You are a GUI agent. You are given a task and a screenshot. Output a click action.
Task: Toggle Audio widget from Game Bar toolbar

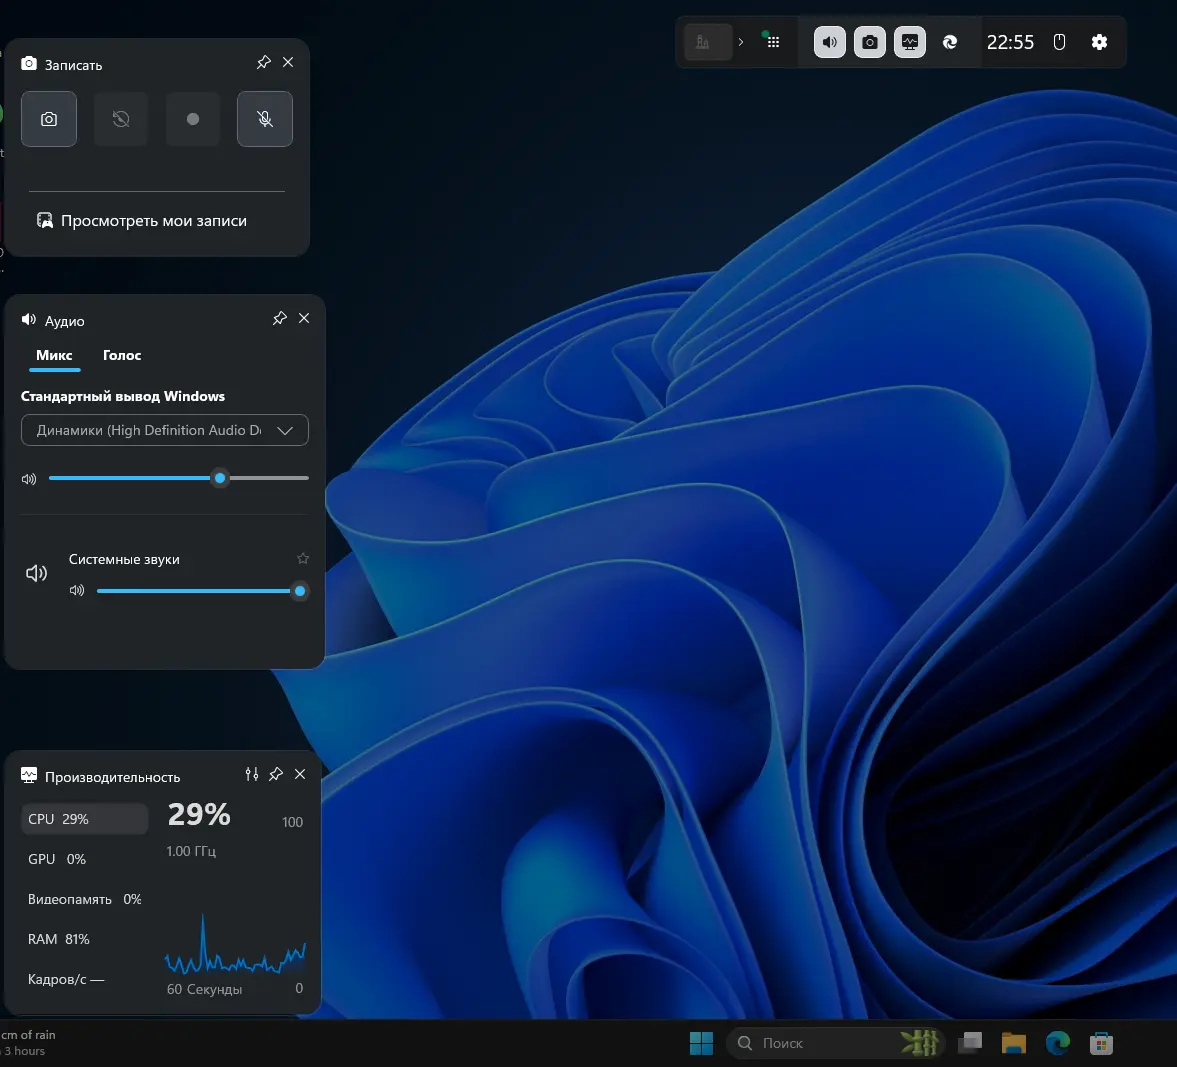pos(829,42)
